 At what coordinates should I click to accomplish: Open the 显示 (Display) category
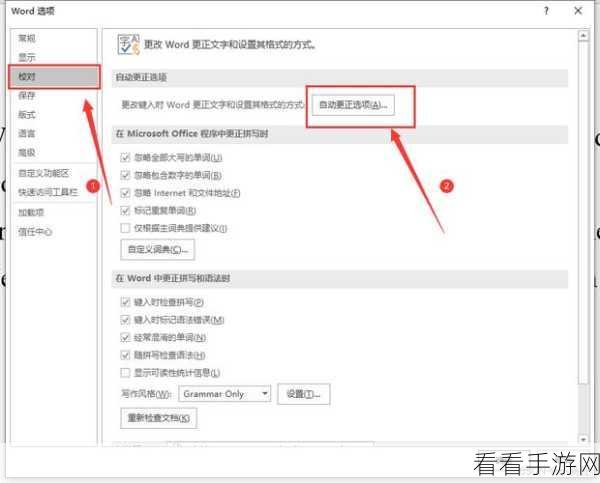click(27, 57)
